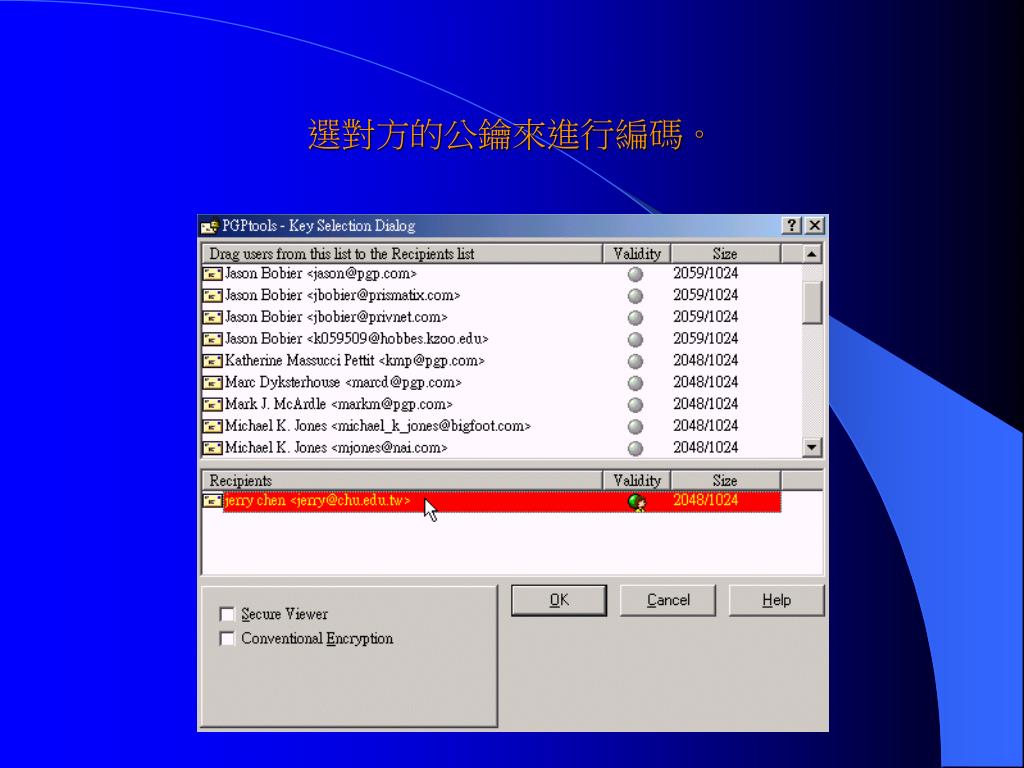Click size 2048/1024 for mjones@nai.com

pos(706,447)
